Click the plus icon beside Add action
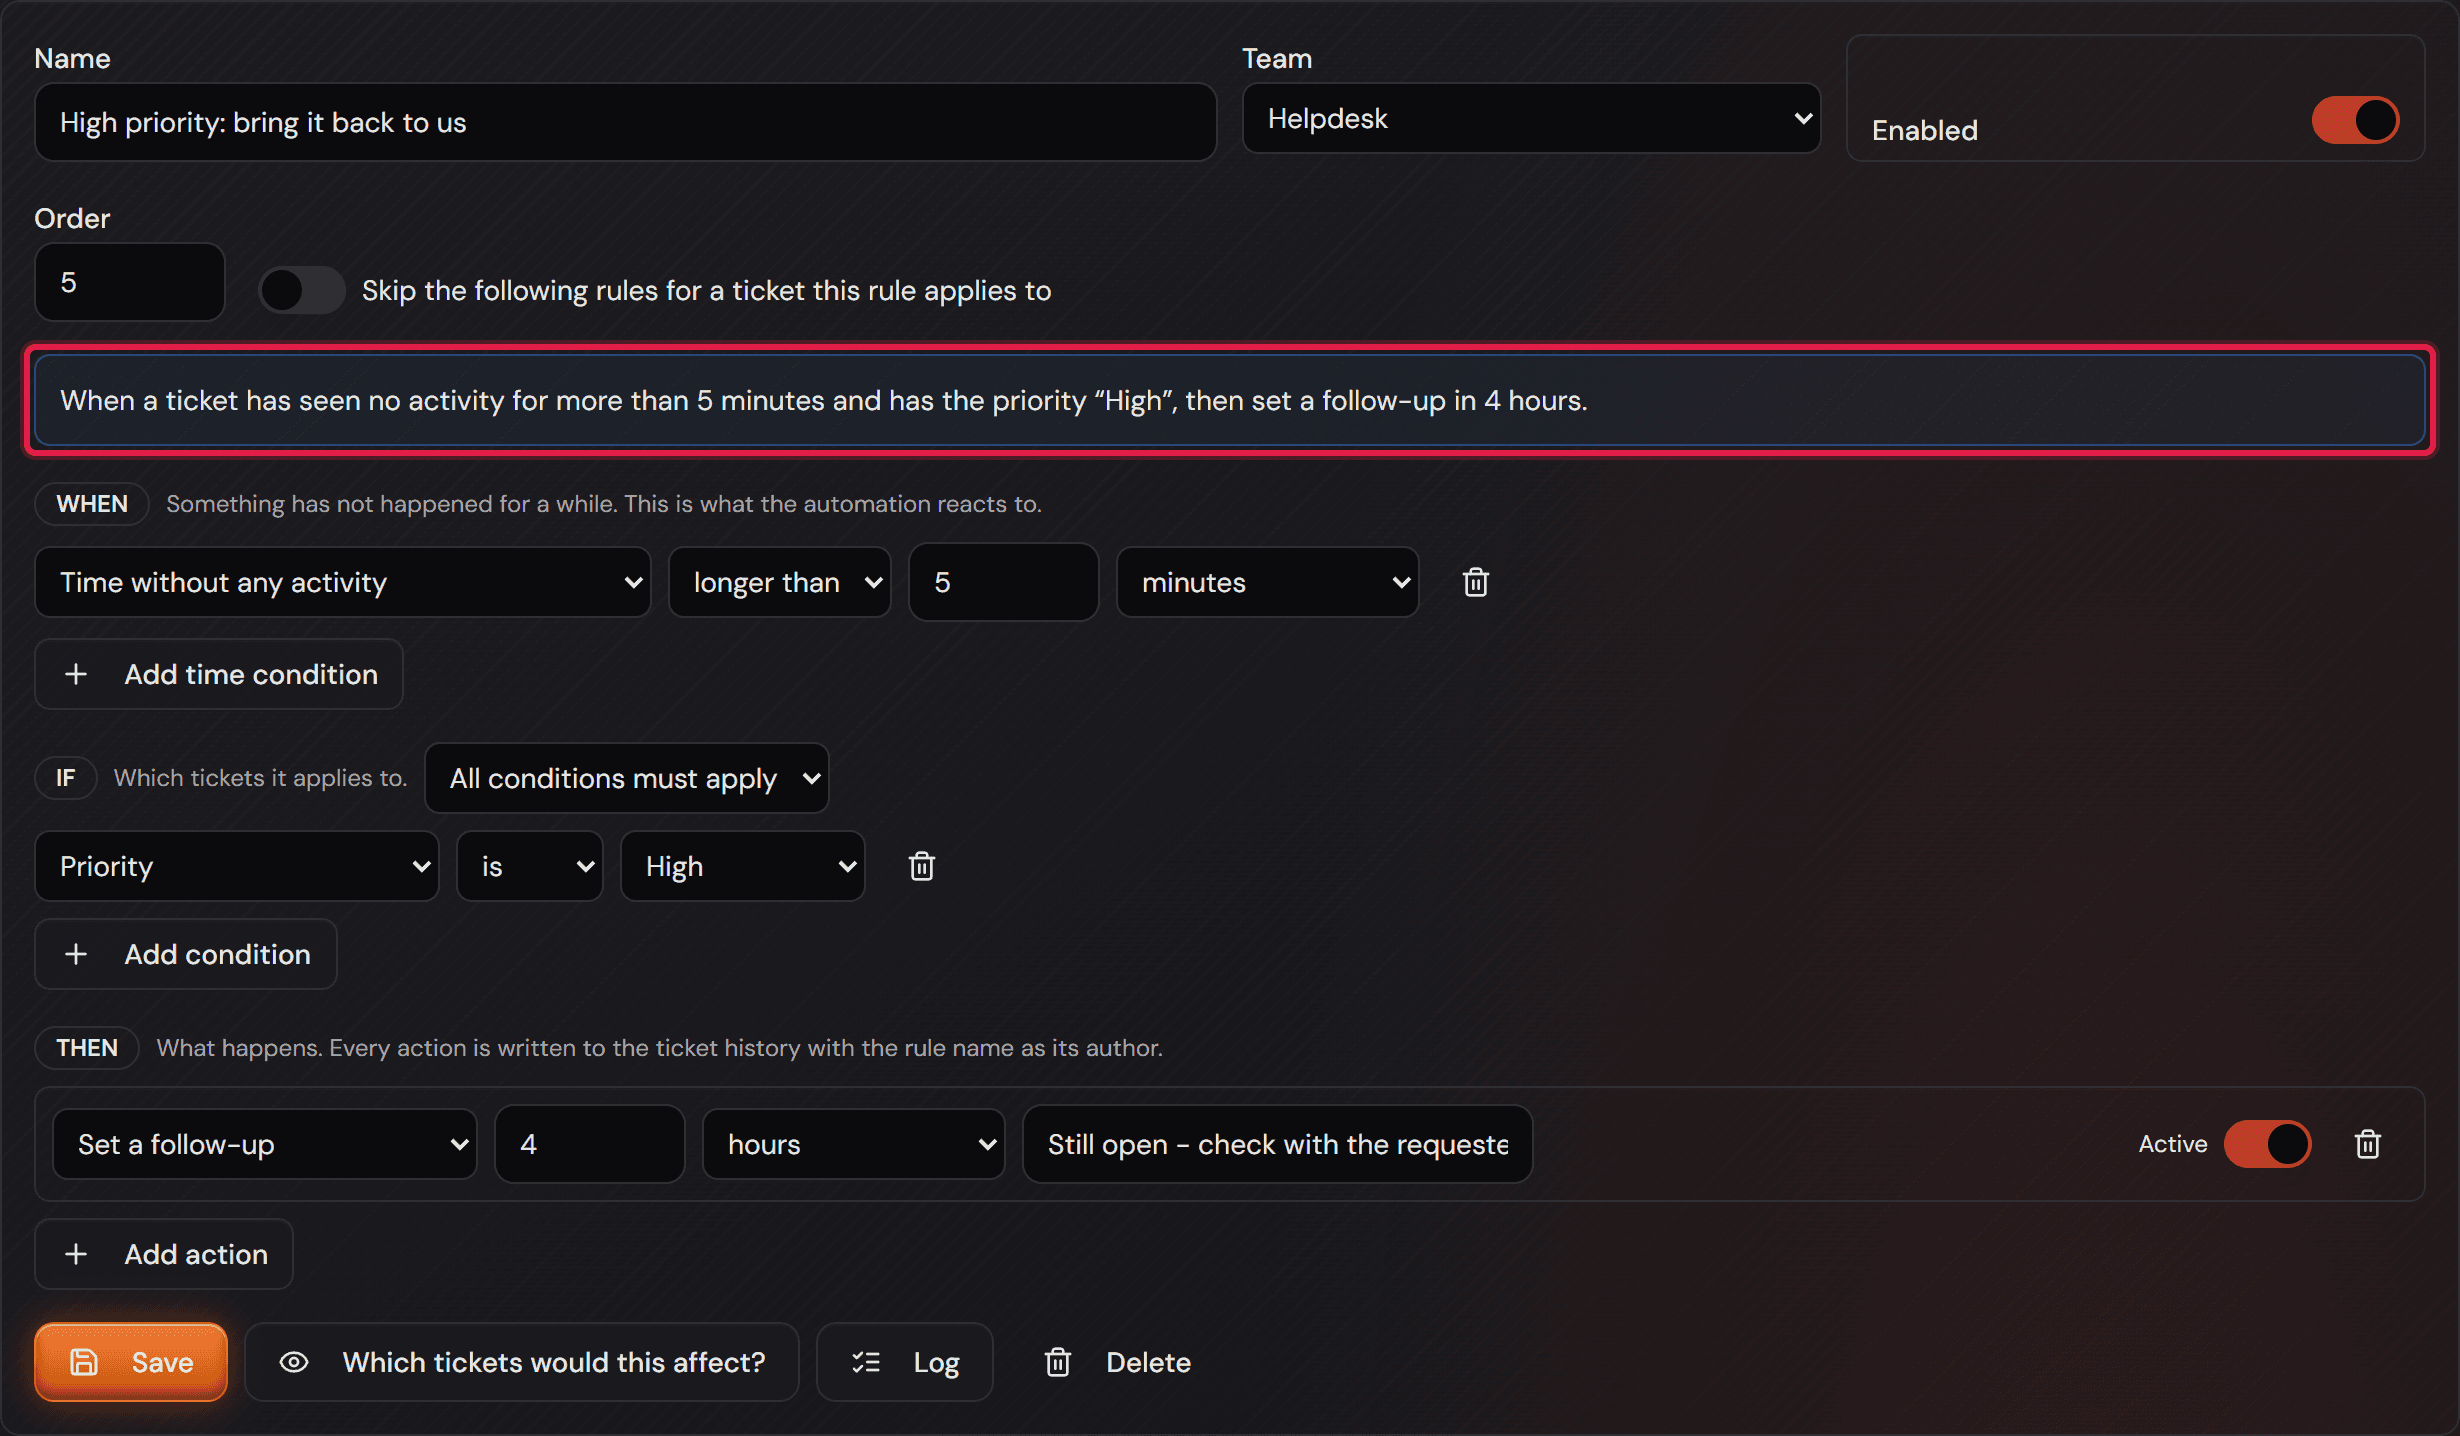The height and width of the screenshot is (1436, 2460). point(76,1254)
